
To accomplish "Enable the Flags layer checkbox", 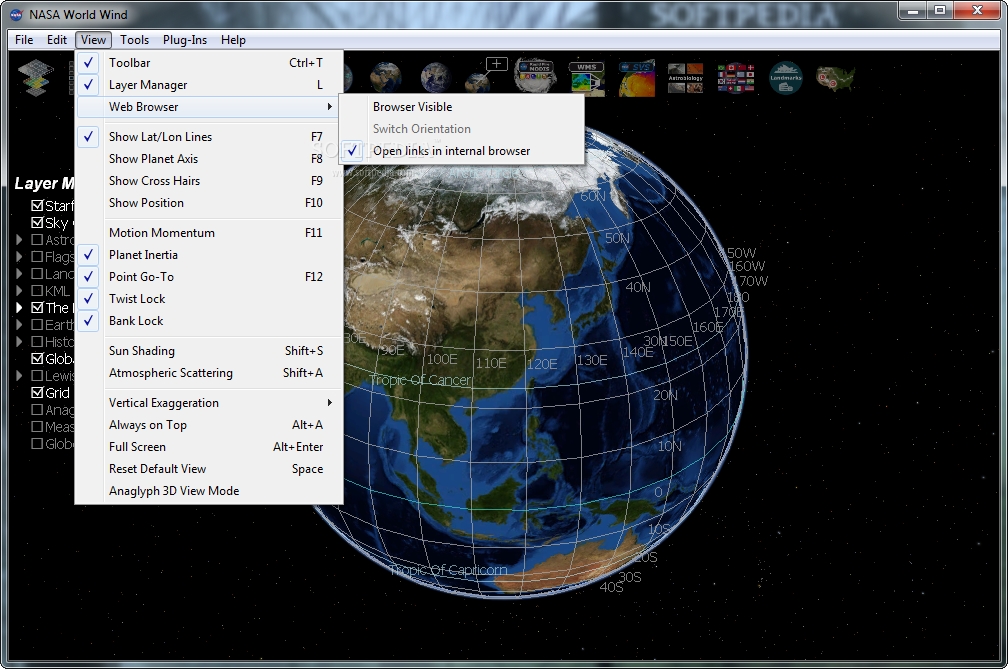I will [x=37, y=256].
